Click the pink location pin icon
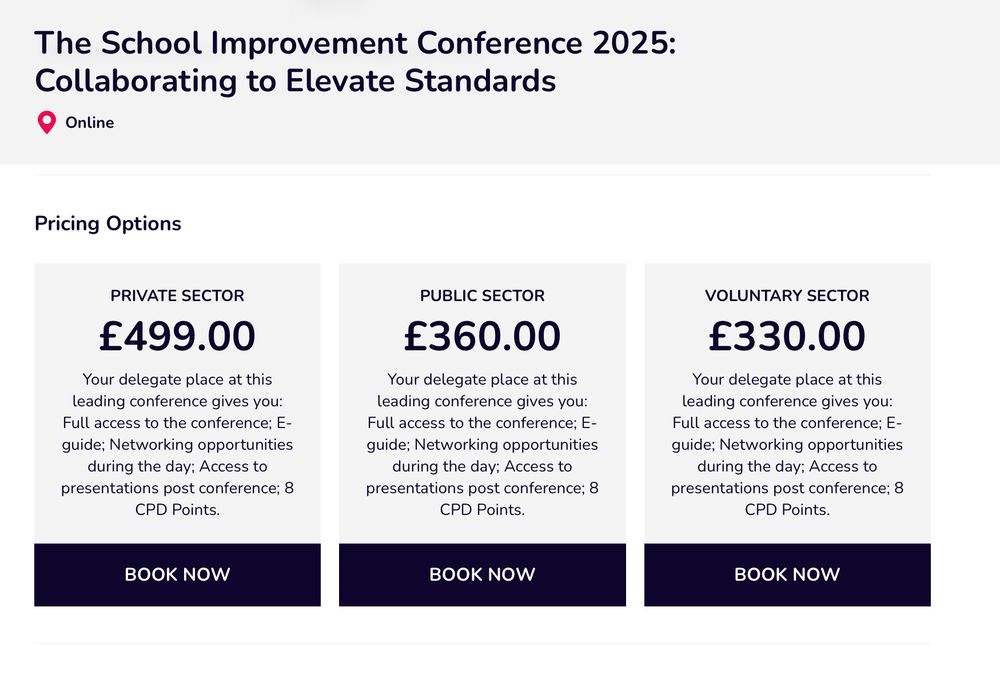Viewport: 1000px width, 684px height. point(46,123)
